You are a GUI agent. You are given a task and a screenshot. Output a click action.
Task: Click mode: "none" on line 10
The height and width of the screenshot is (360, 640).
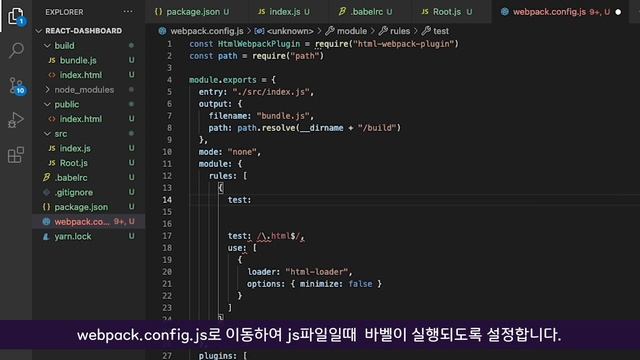tap(229, 152)
